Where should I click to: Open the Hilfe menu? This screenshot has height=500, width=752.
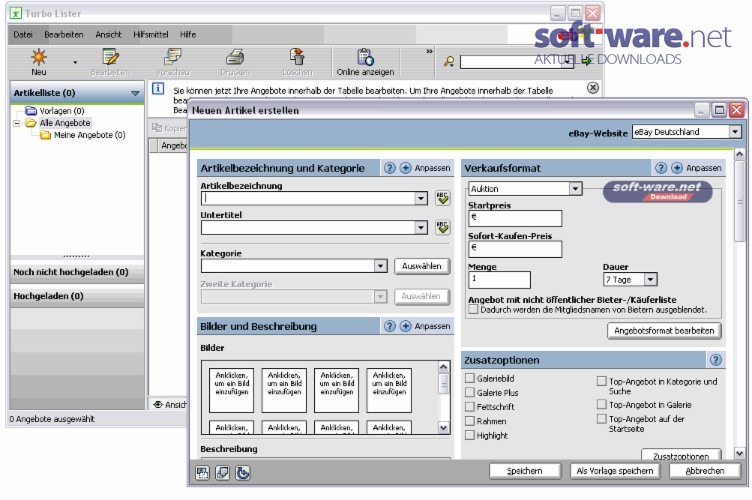pyautogui.click(x=188, y=35)
